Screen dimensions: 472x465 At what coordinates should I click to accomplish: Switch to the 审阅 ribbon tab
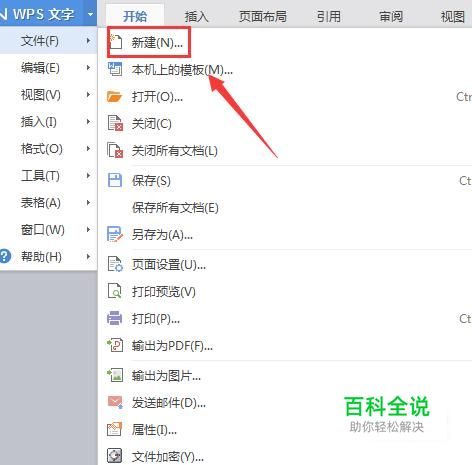pyautogui.click(x=391, y=16)
